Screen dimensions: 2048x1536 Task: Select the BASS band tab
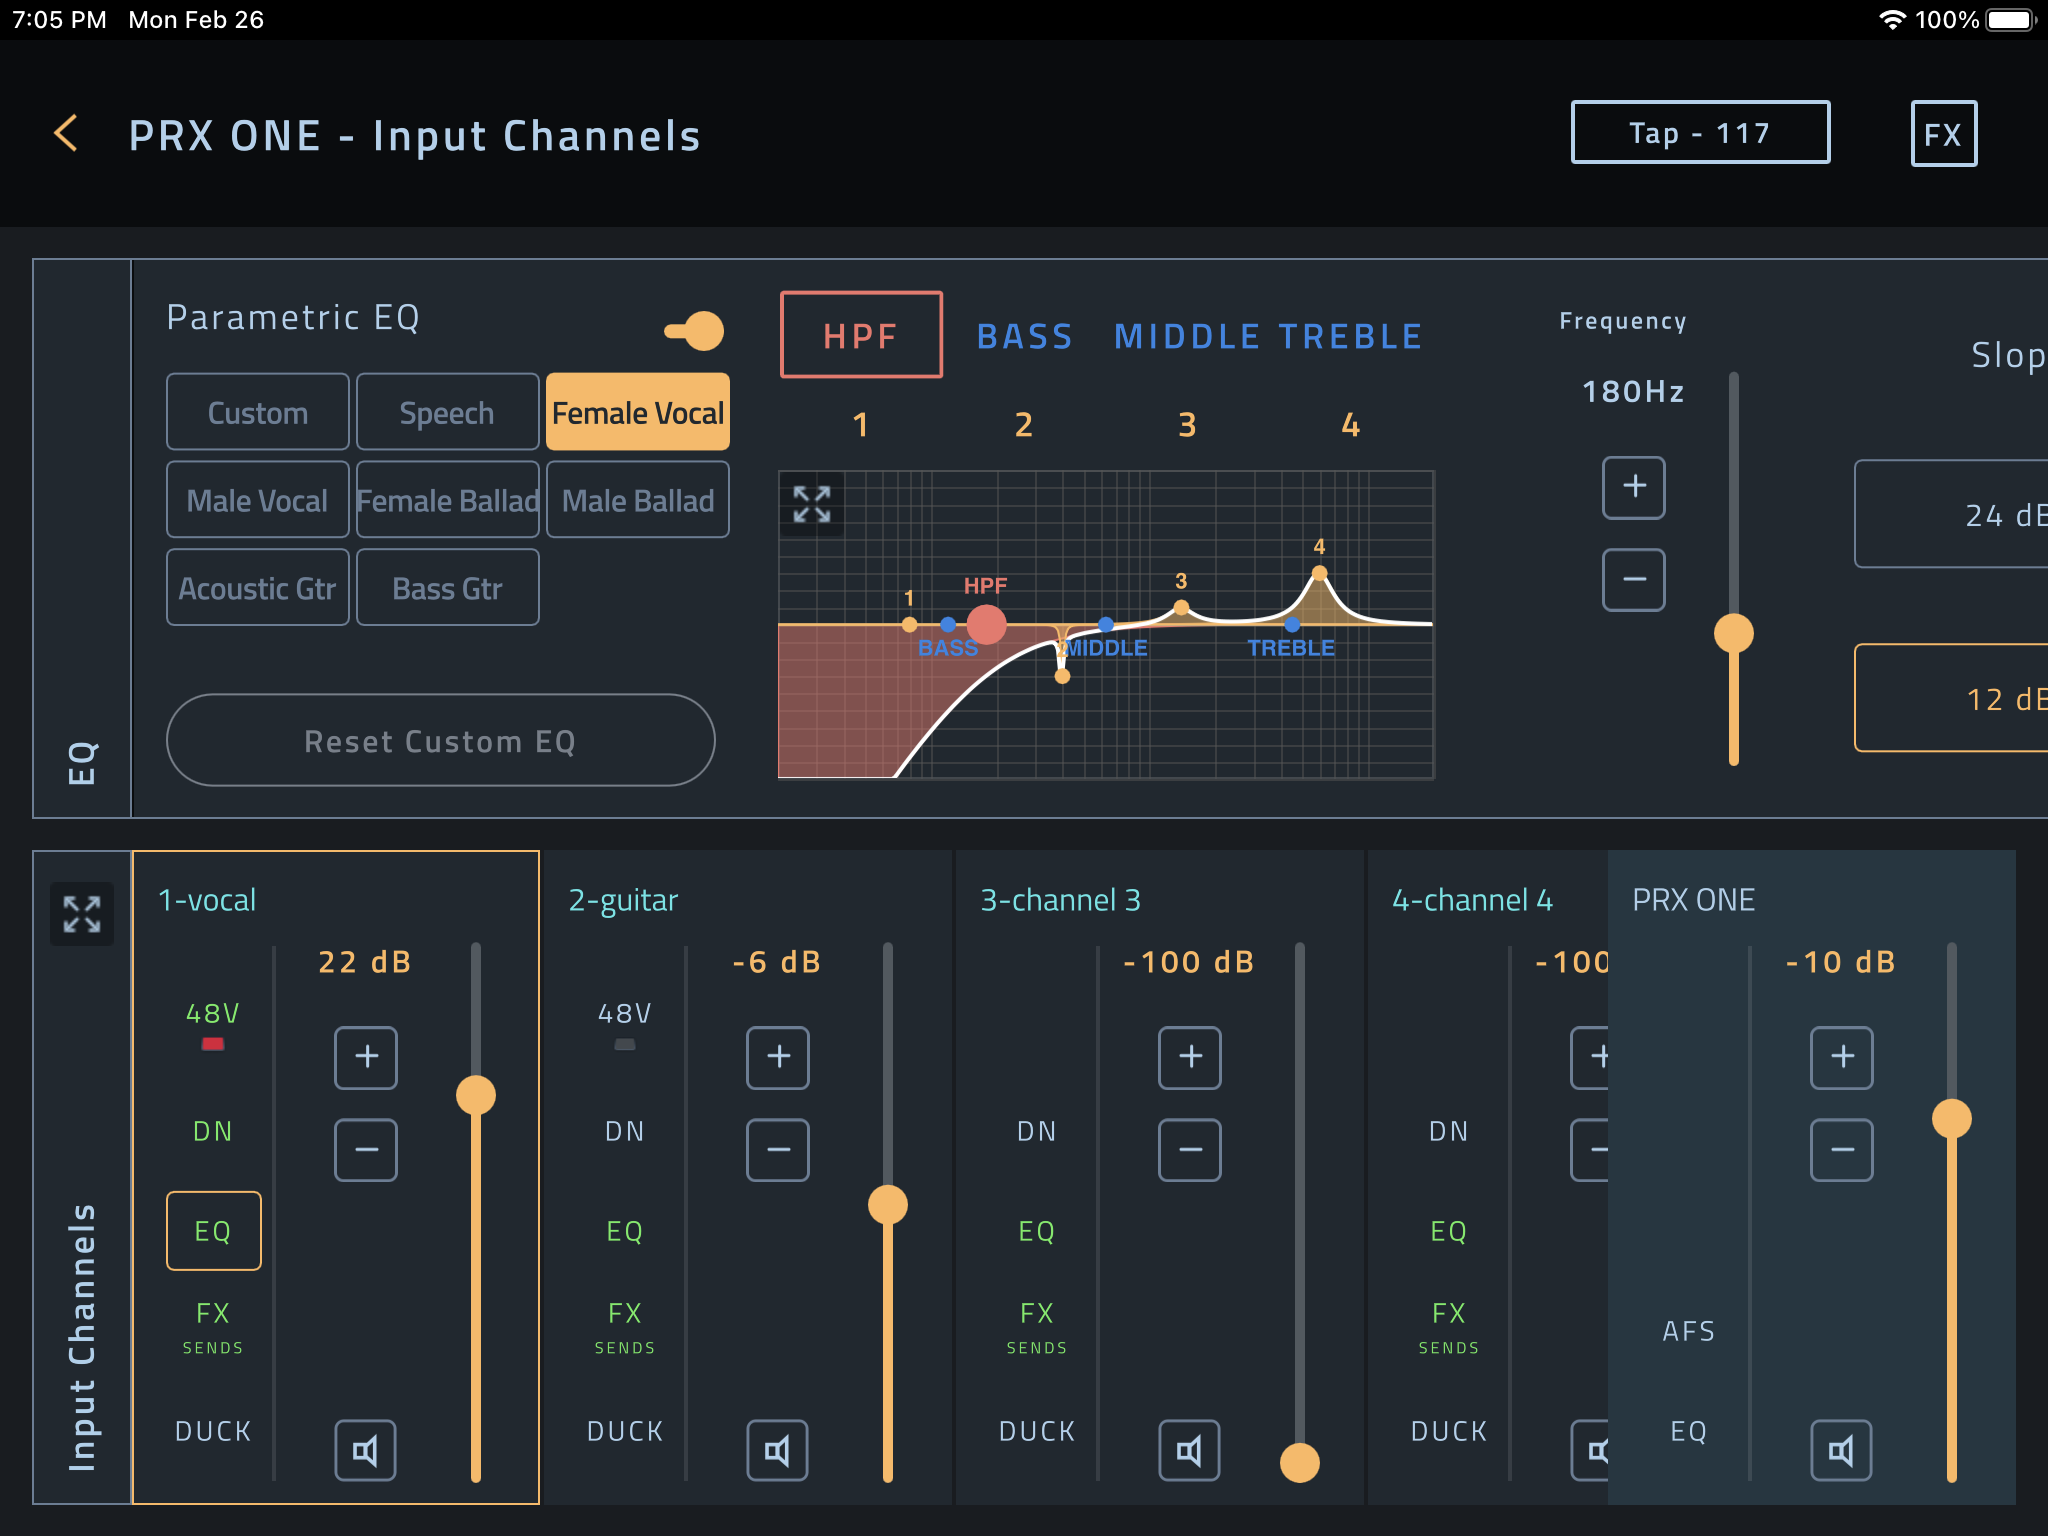[x=1024, y=337]
